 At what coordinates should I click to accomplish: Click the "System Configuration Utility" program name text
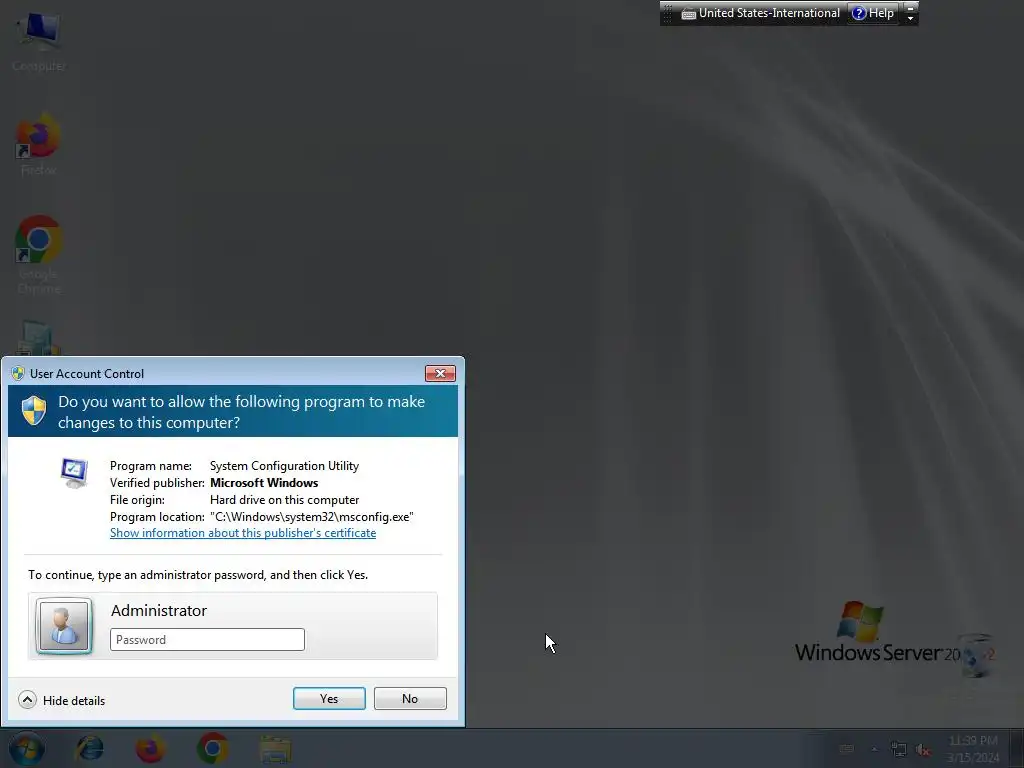pyautogui.click(x=284, y=466)
